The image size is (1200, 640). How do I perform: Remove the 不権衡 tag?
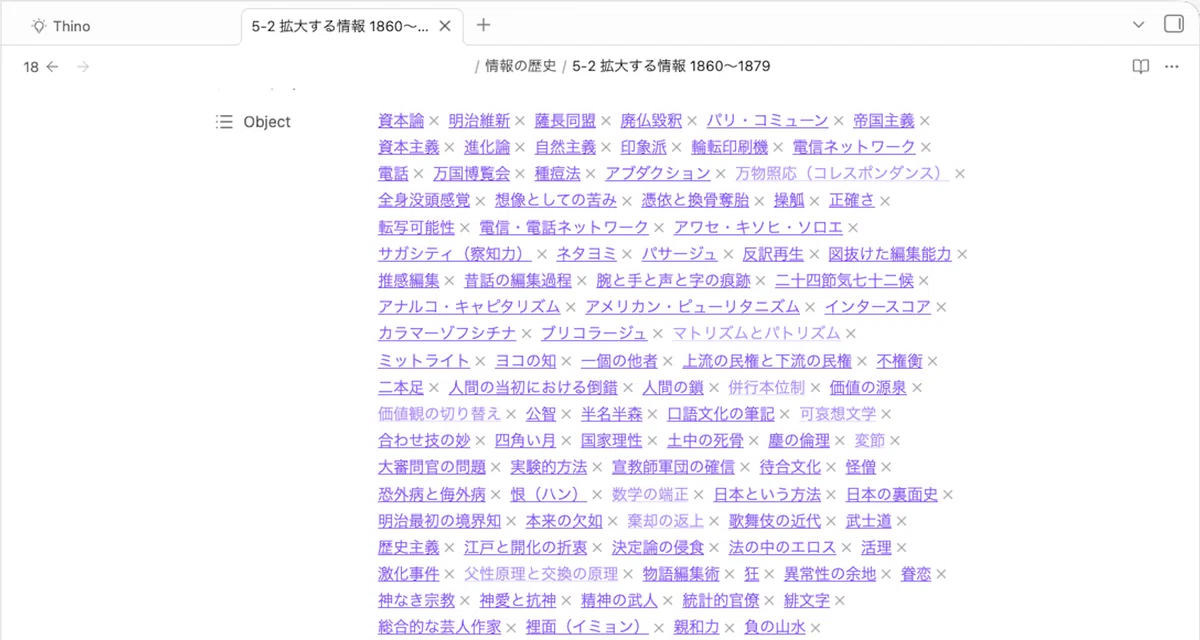coord(931,361)
